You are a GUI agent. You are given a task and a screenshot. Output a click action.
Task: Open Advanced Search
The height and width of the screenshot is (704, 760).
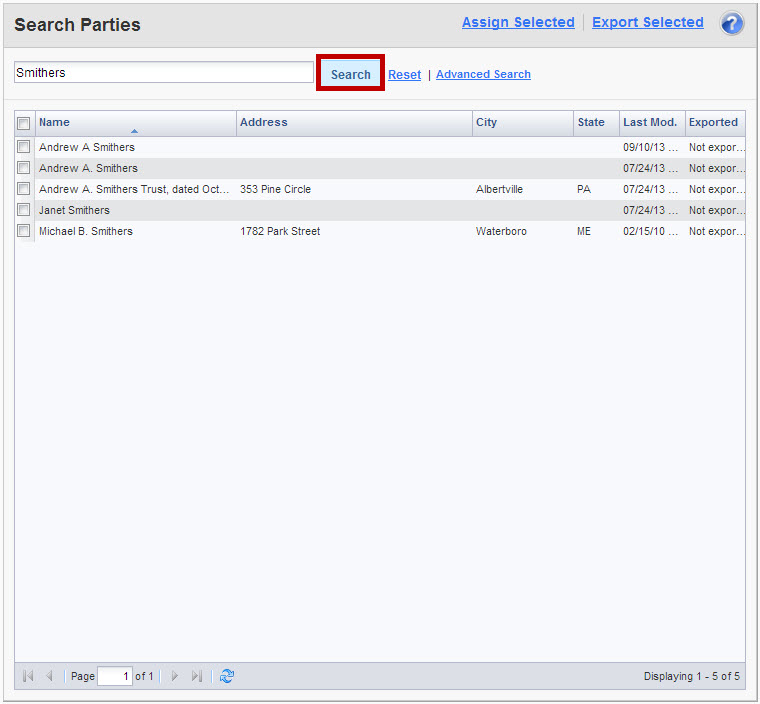pos(483,74)
